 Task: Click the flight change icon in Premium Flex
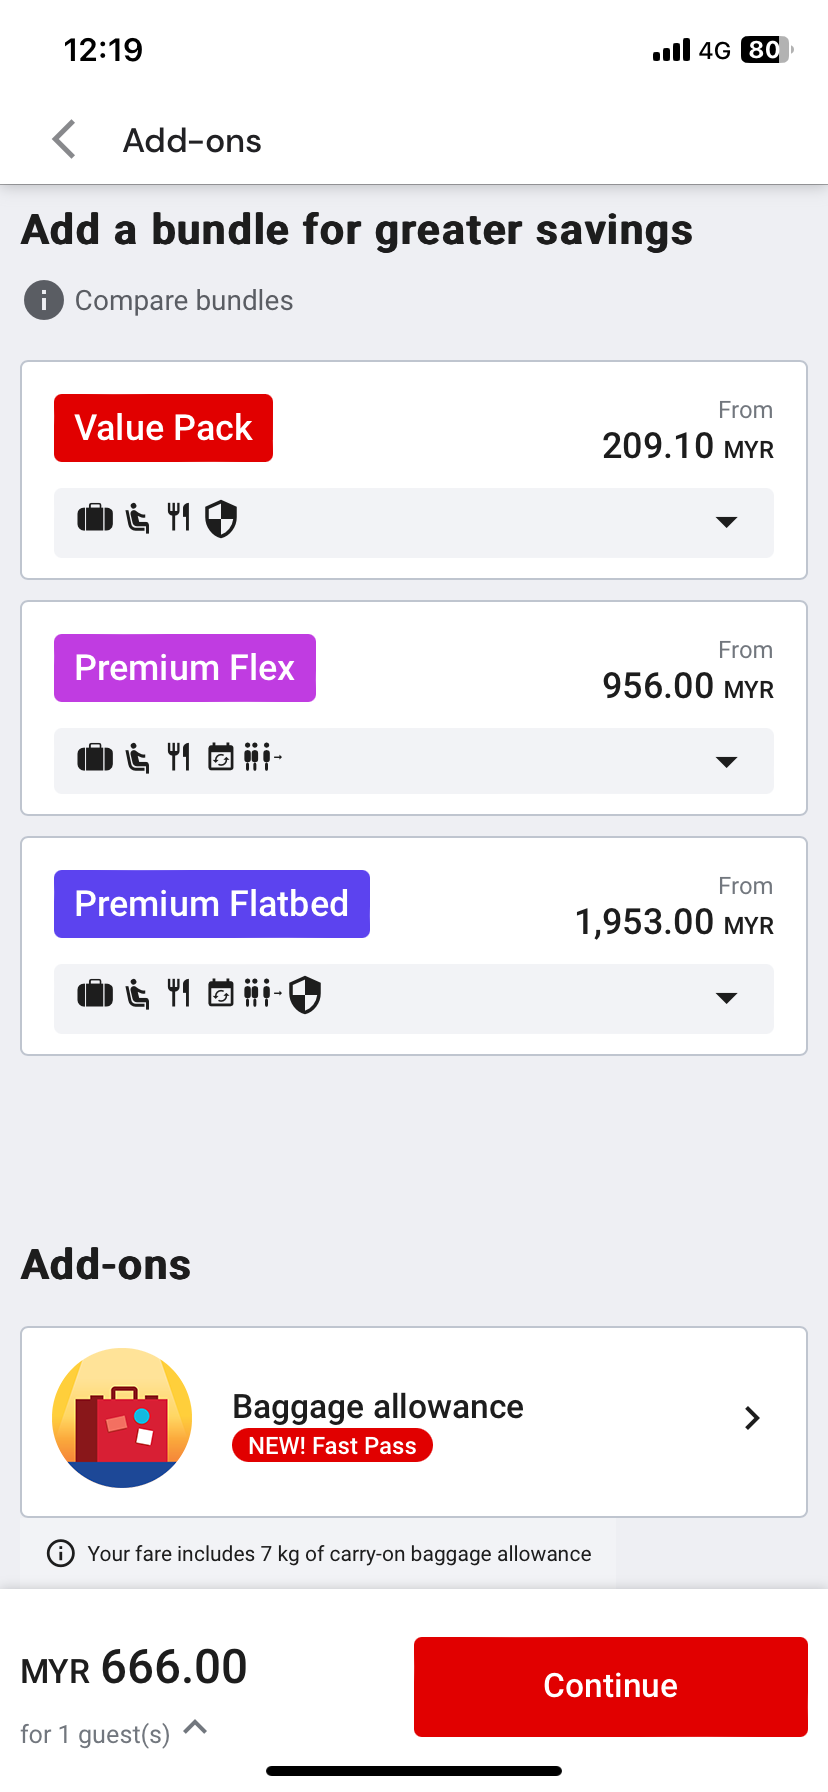[220, 758]
